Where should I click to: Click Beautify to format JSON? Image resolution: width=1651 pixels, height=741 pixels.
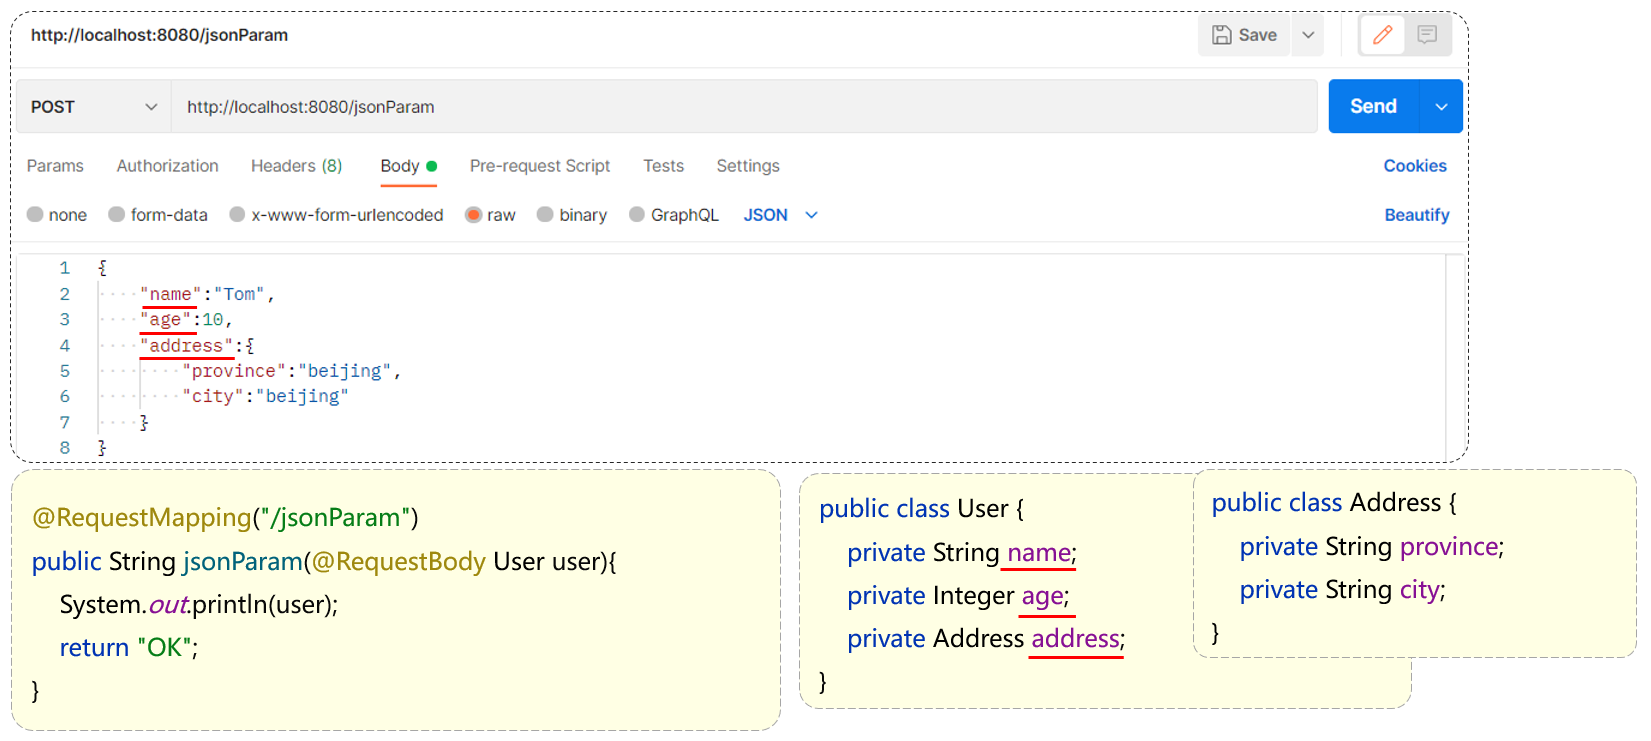[1416, 215]
